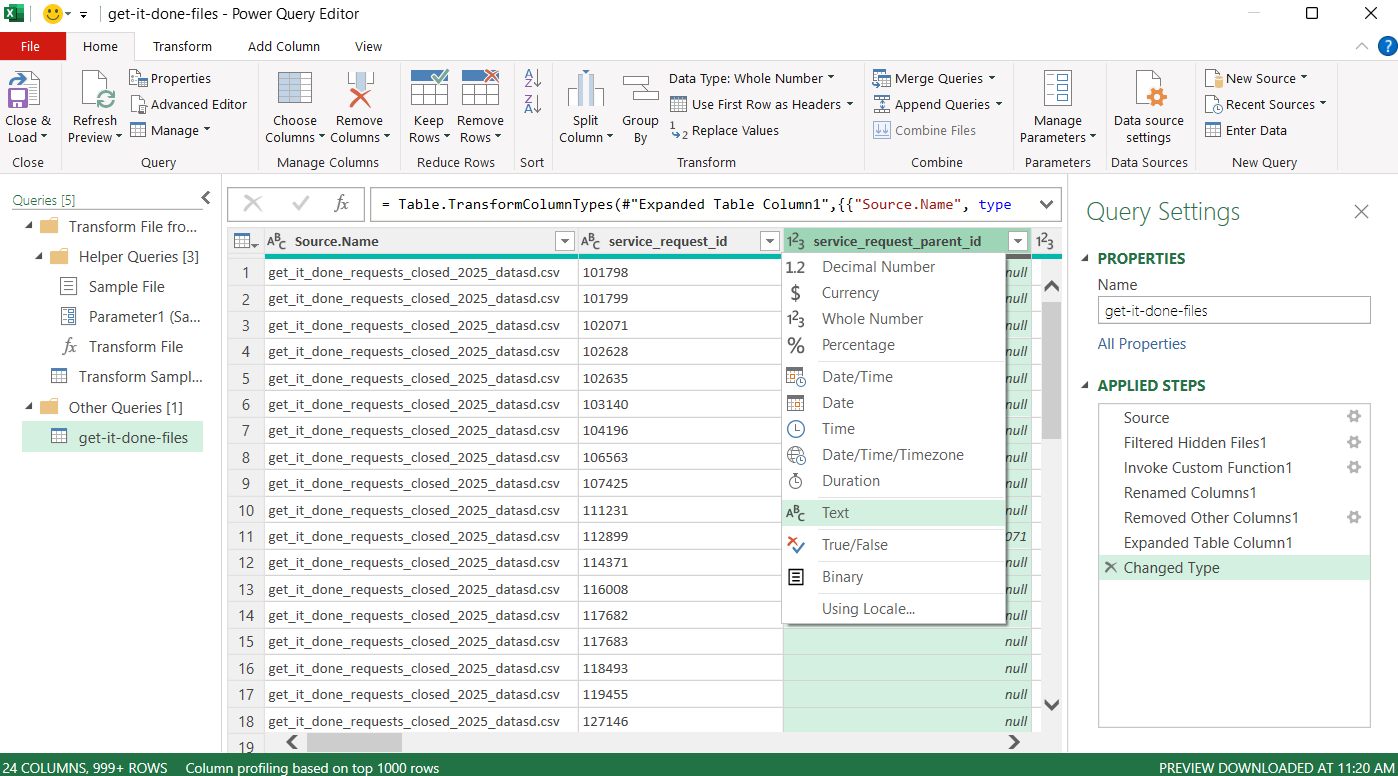Screen dimensions: 1398x776
Task: Click the table icon in the grid corner
Action: click(244, 241)
